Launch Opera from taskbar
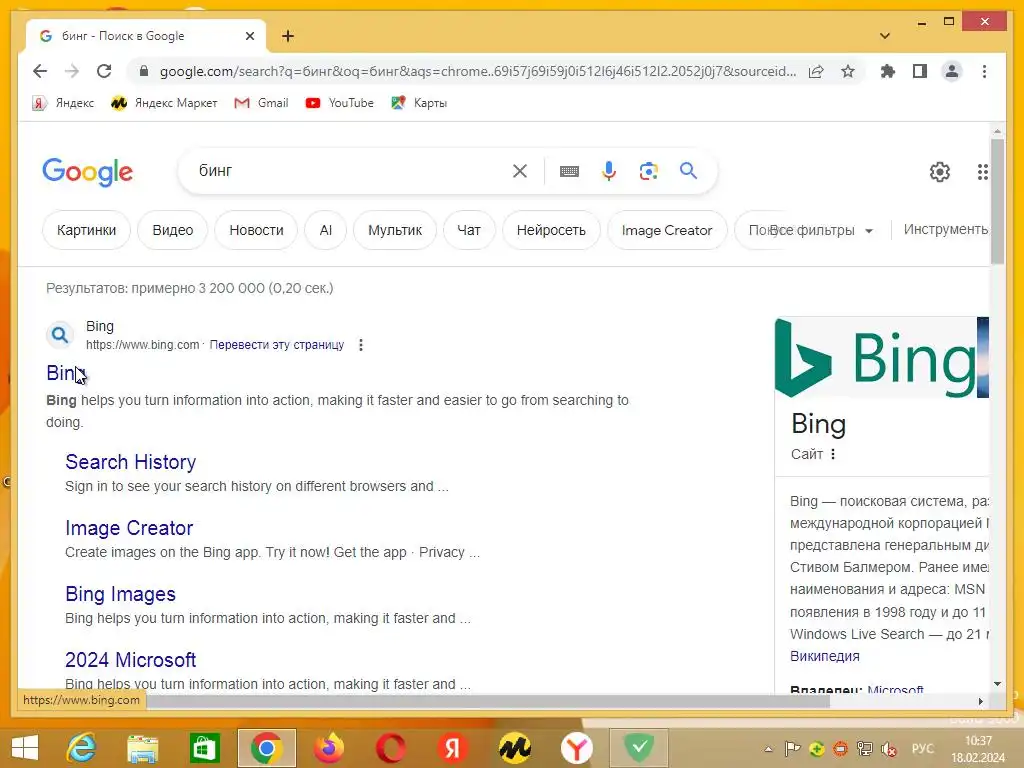1024x768 pixels. [390, 748]
